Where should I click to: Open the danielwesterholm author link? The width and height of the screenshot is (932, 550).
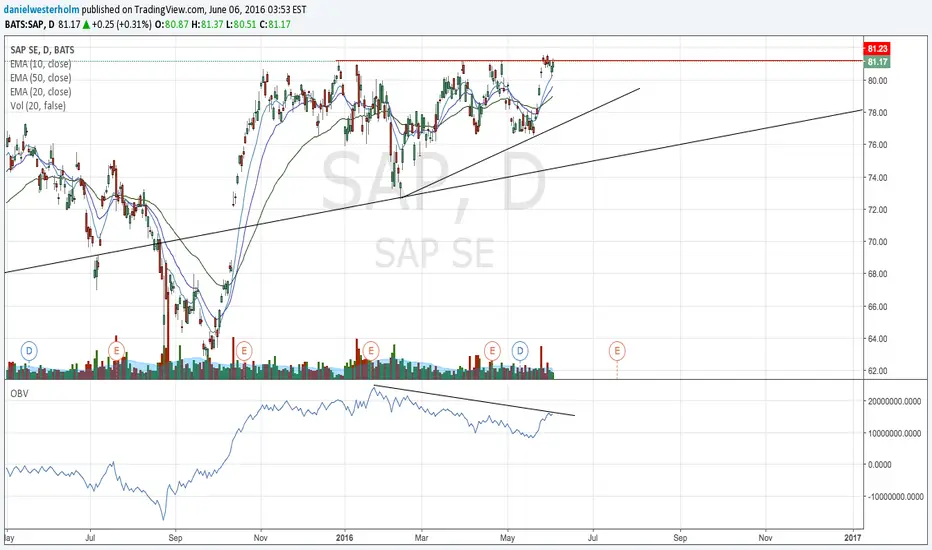[42, 10]
